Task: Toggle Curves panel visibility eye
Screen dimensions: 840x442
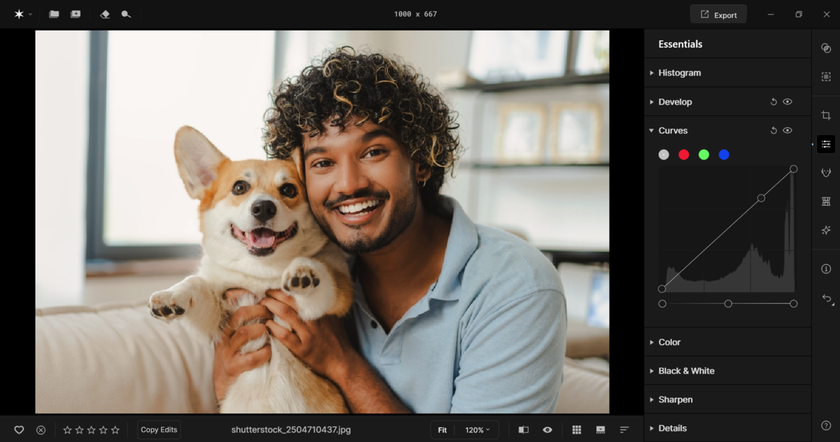Action: pos(788,131)
